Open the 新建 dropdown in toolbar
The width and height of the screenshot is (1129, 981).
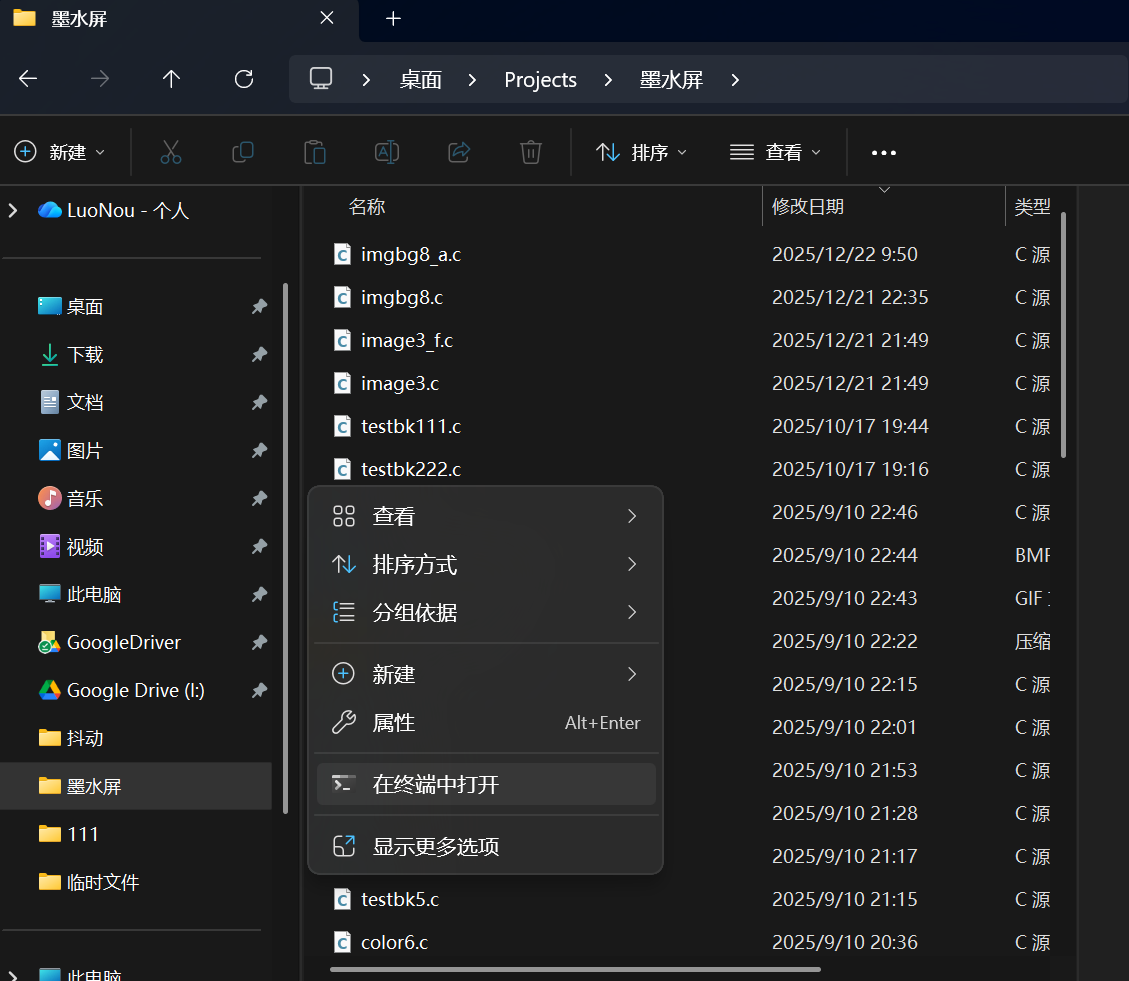coord(60,152)
